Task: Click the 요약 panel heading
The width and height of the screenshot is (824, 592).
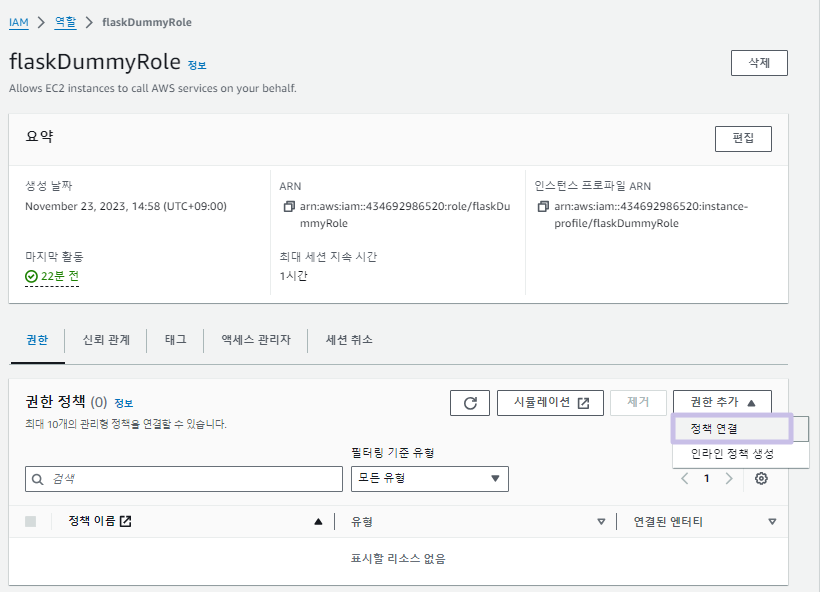Action: [x=39, y=137]
